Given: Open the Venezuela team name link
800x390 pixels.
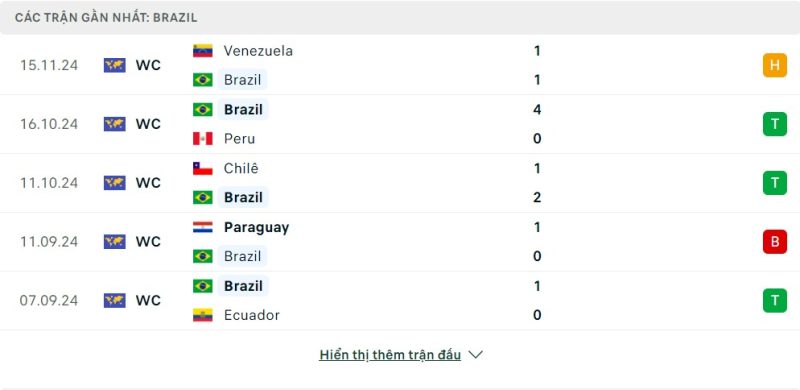Looking at the screenshot, I should pyautogui.click(x=258, y=51).
